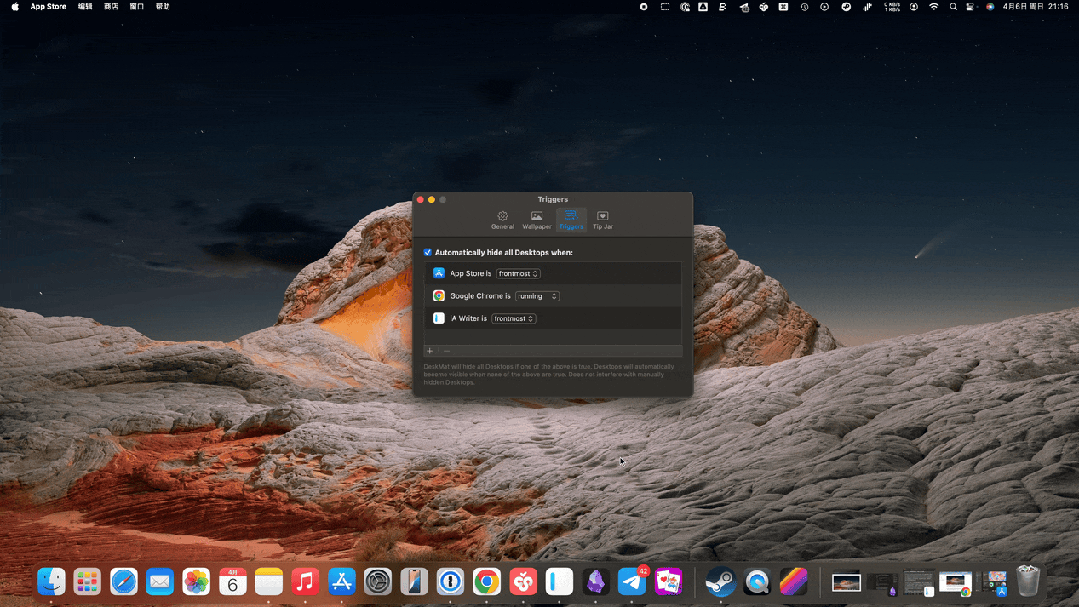
Task: Open Photos from the Dock
Action: click(196, 582)
